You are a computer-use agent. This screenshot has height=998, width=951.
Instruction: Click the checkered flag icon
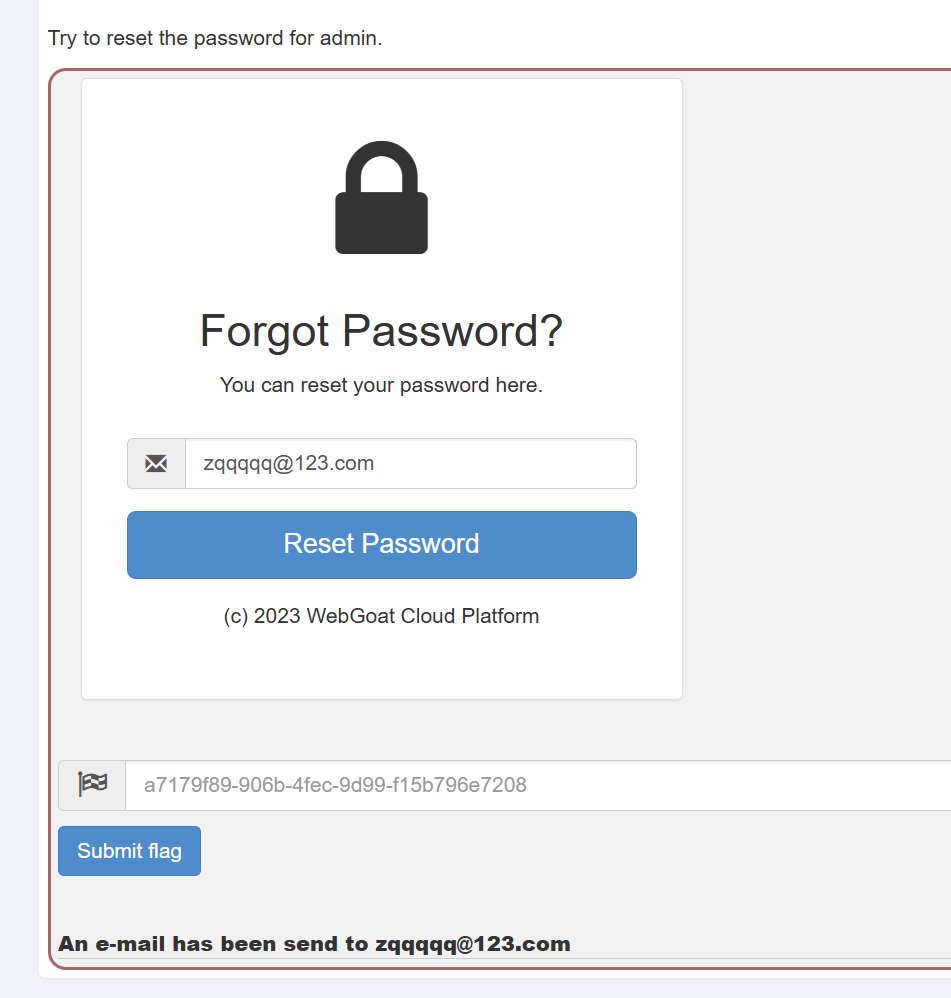tap(92, 785)
